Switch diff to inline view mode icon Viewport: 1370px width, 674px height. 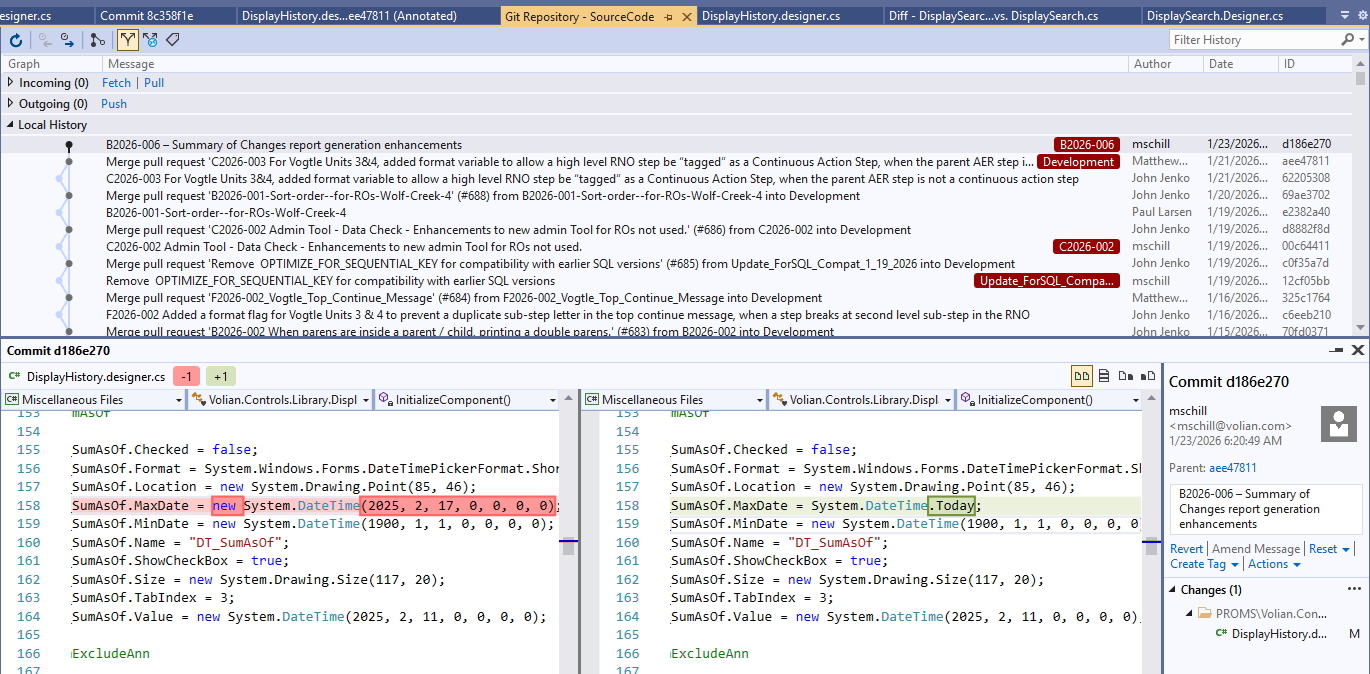pyautogui.click(x=1104, y=377)
